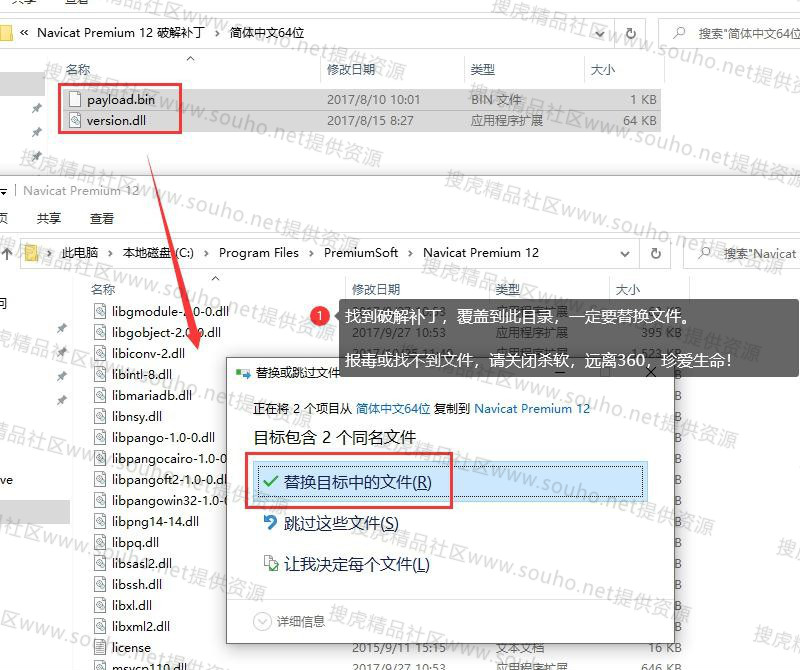The height and width of the screenshot is (670, 800).
Task: Sort by 修改日期 column in Navicat window
Action: click(x=376, y=289)
